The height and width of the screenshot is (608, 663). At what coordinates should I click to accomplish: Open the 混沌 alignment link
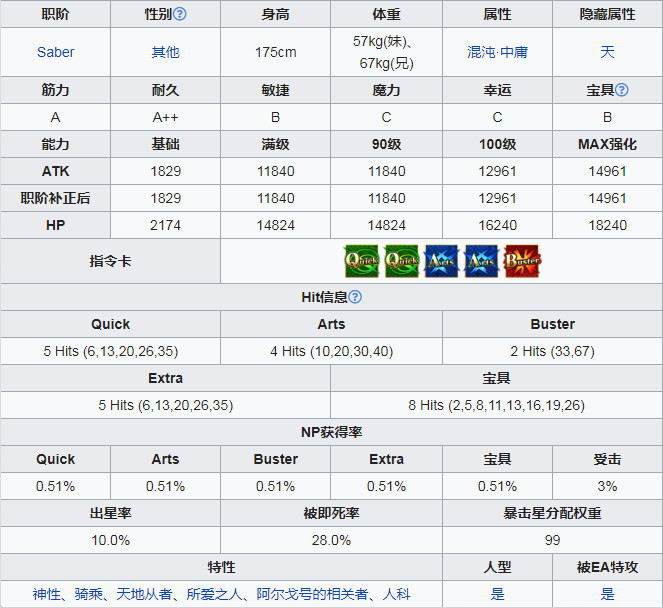[x=481, y=52]
